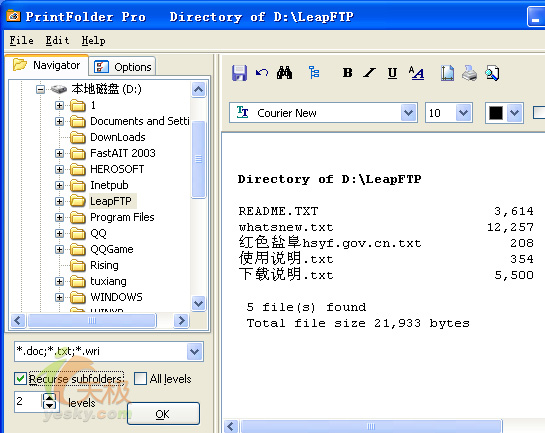This screenshot has height=433, width=545.
Task: Click the Print printer icon
Action: (x=470, y=73)
